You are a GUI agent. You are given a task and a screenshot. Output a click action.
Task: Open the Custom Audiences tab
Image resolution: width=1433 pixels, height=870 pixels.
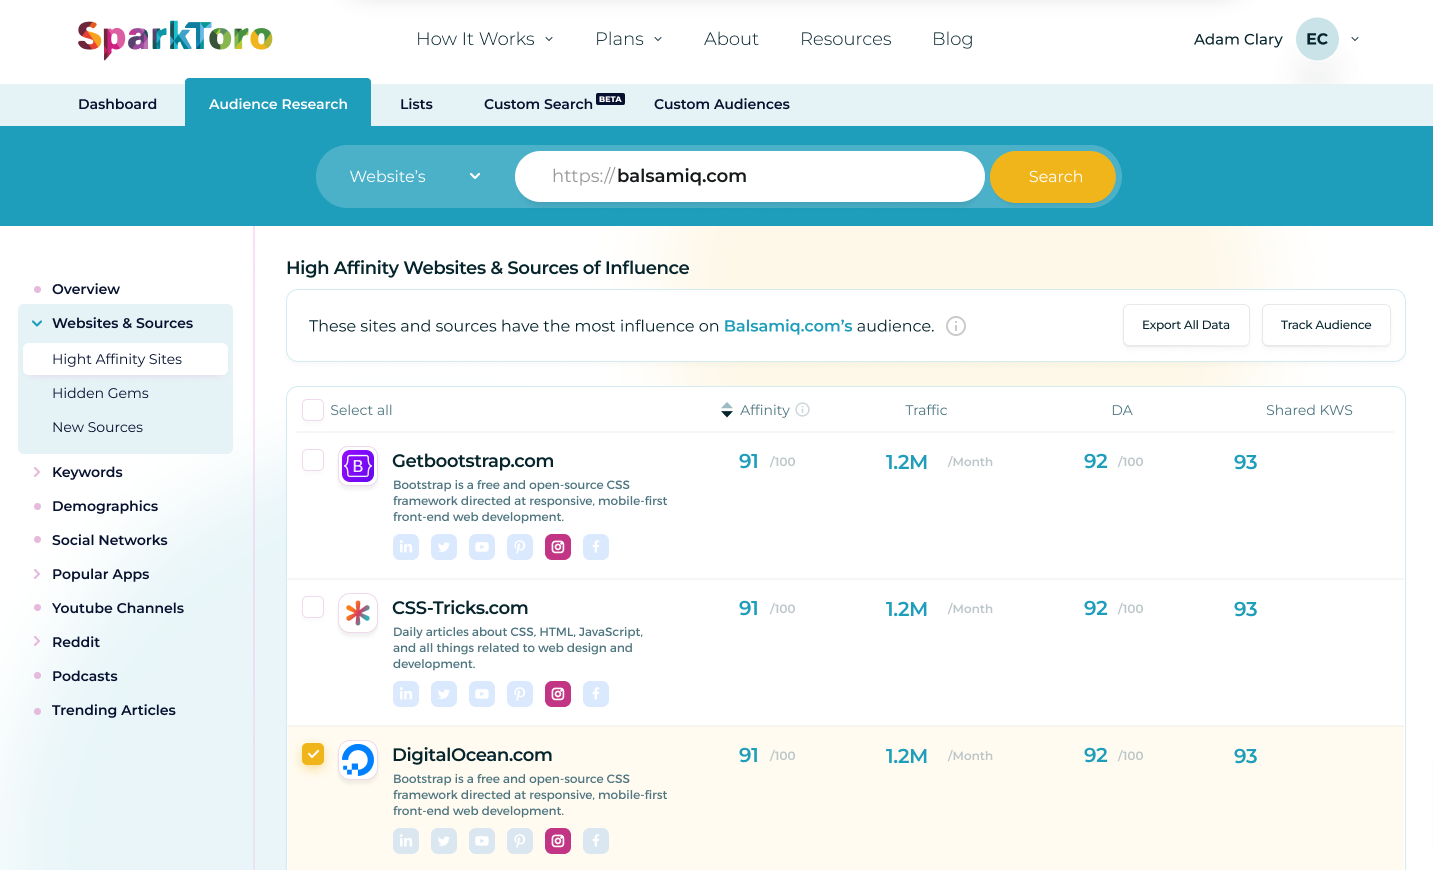pyautogui.click(x=722, y=104)
